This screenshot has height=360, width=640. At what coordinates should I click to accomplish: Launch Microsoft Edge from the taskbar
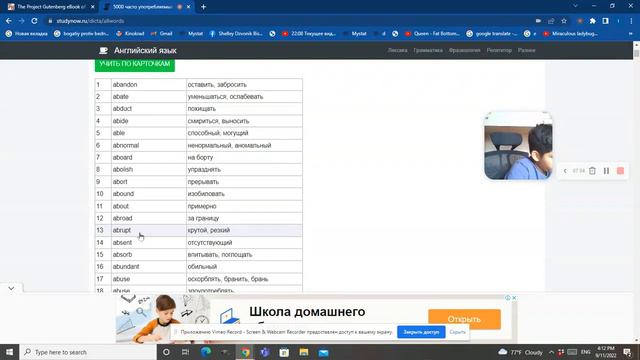click(205, 352)
